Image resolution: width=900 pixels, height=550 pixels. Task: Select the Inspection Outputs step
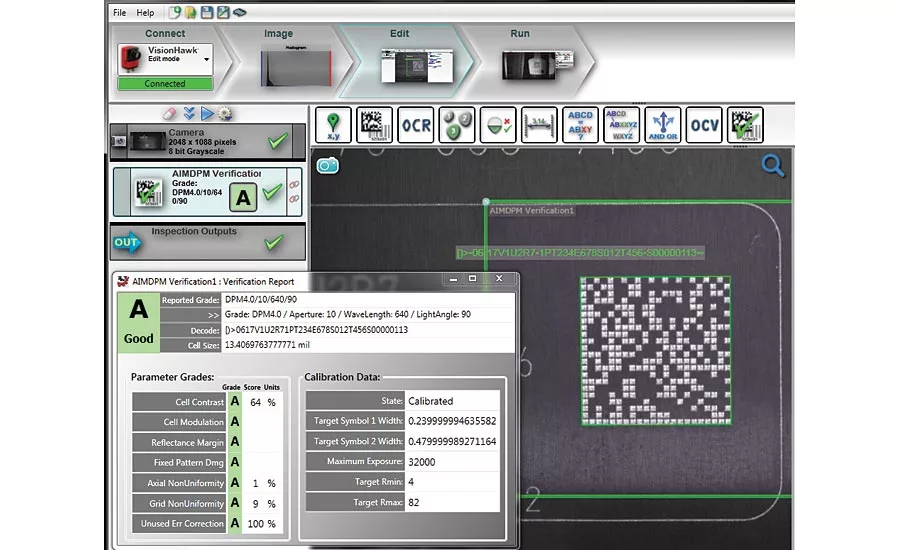[207, 242]
